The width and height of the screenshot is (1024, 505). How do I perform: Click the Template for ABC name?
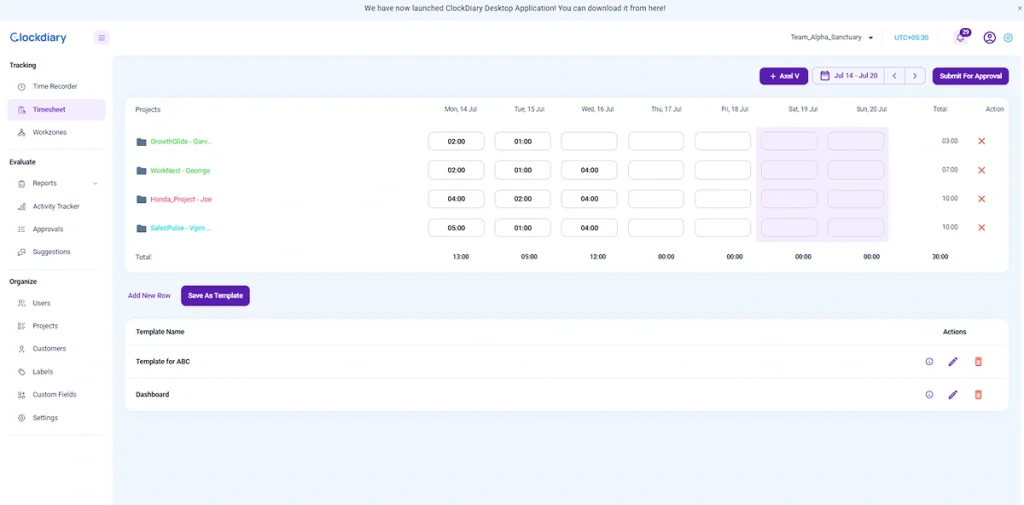(x=163, y=361)
